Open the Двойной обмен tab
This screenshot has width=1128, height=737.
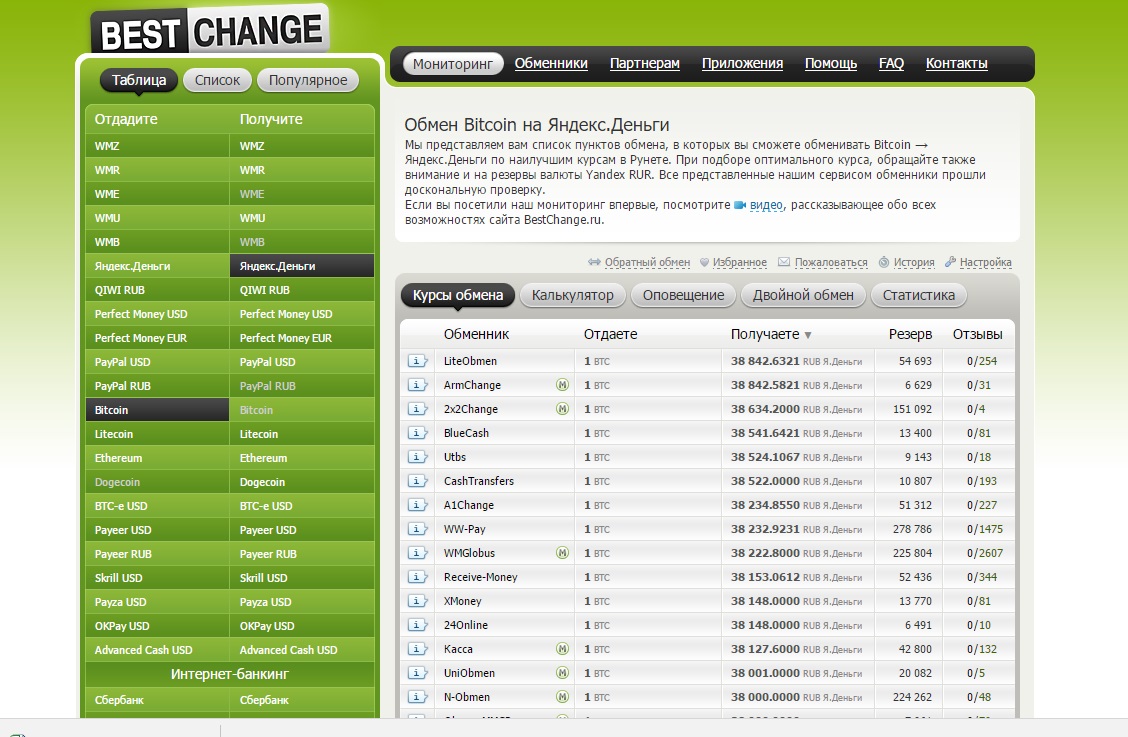pos(803,295)
